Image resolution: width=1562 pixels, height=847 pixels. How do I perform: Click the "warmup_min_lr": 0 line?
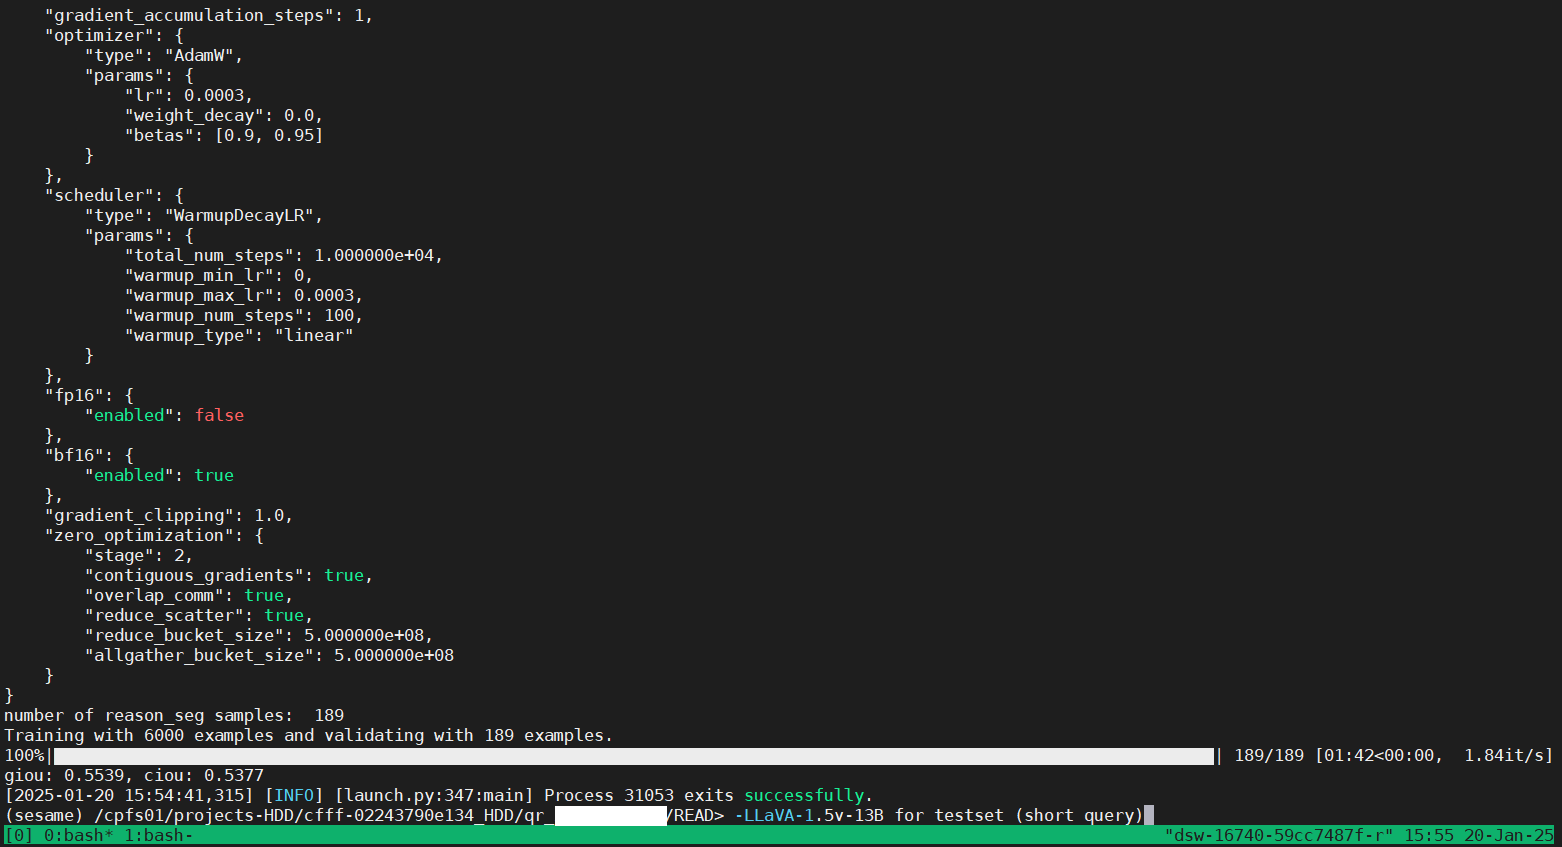[219, 275]
